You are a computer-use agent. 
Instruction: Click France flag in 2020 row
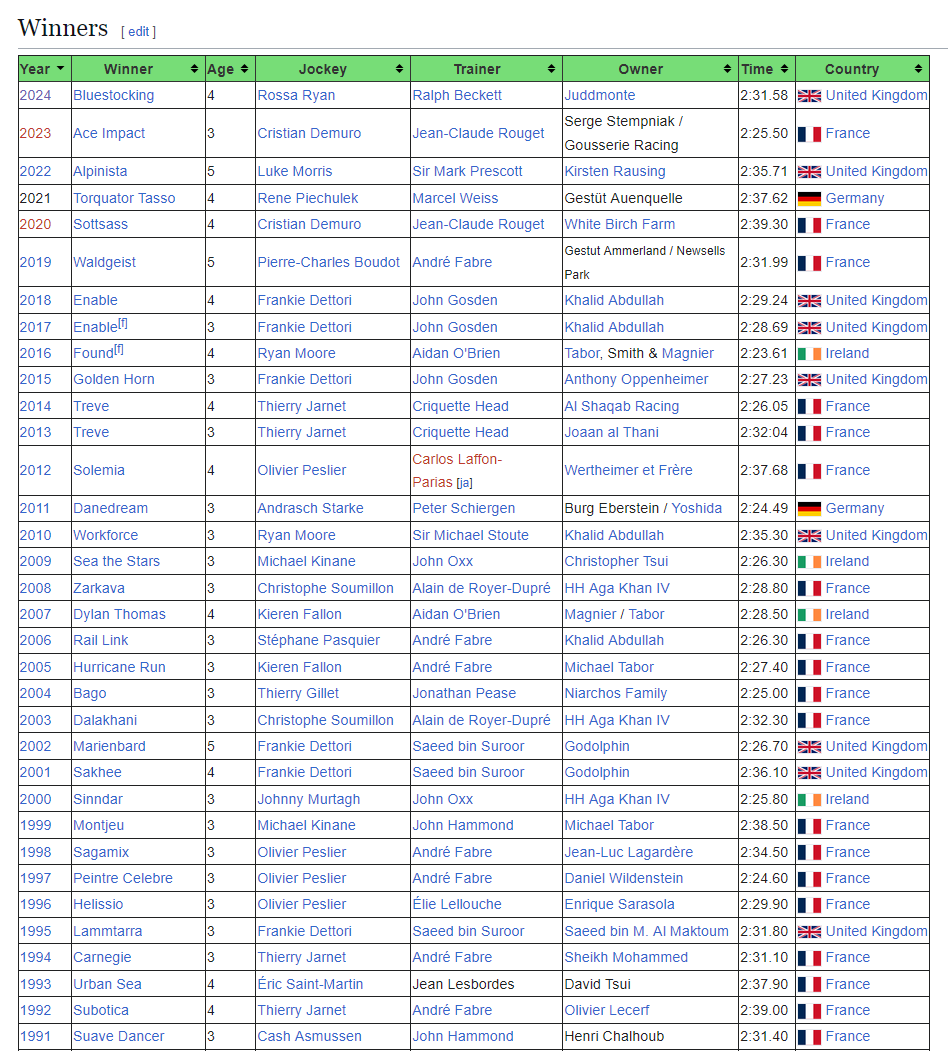(809, 225)
